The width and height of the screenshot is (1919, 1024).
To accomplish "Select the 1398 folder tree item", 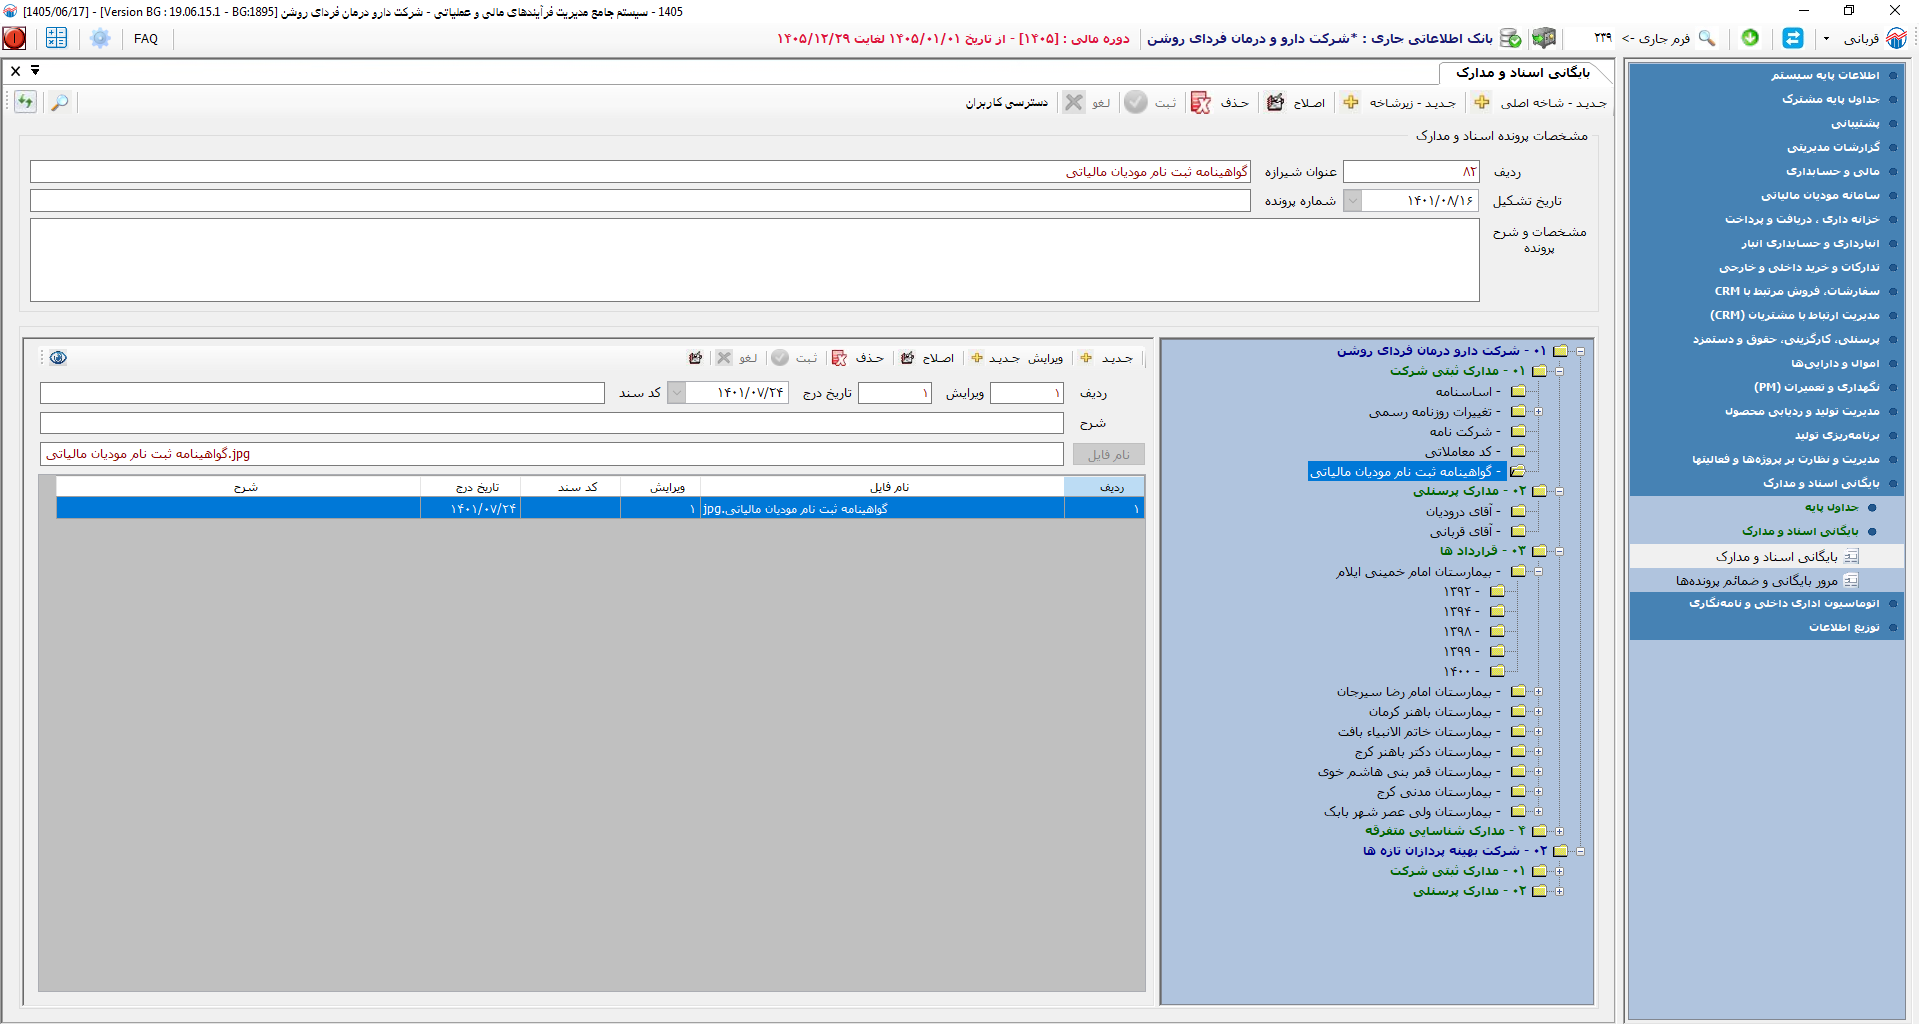I will 1461,632.
